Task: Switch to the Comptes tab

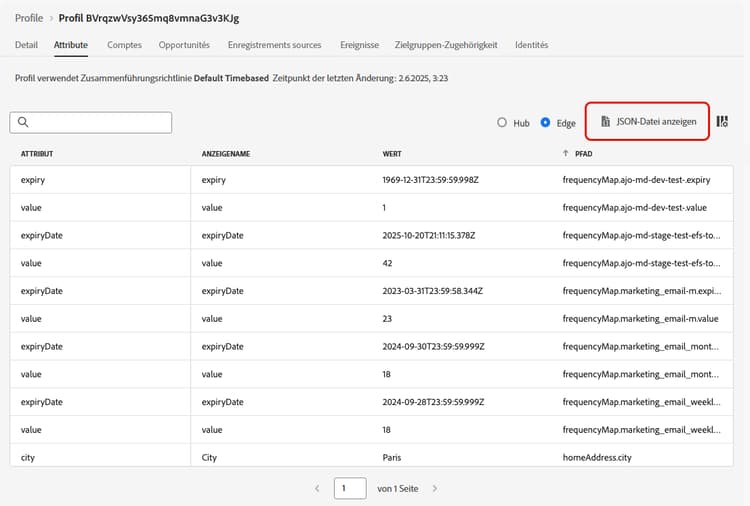Action: pyautogui.click(x=125, y=45)
